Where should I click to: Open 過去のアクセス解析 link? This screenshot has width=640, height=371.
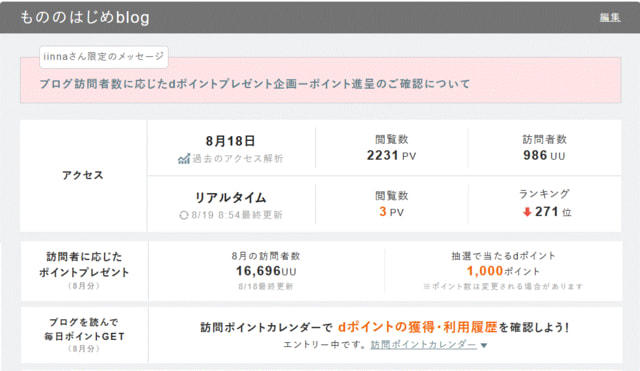coord(238,158)
